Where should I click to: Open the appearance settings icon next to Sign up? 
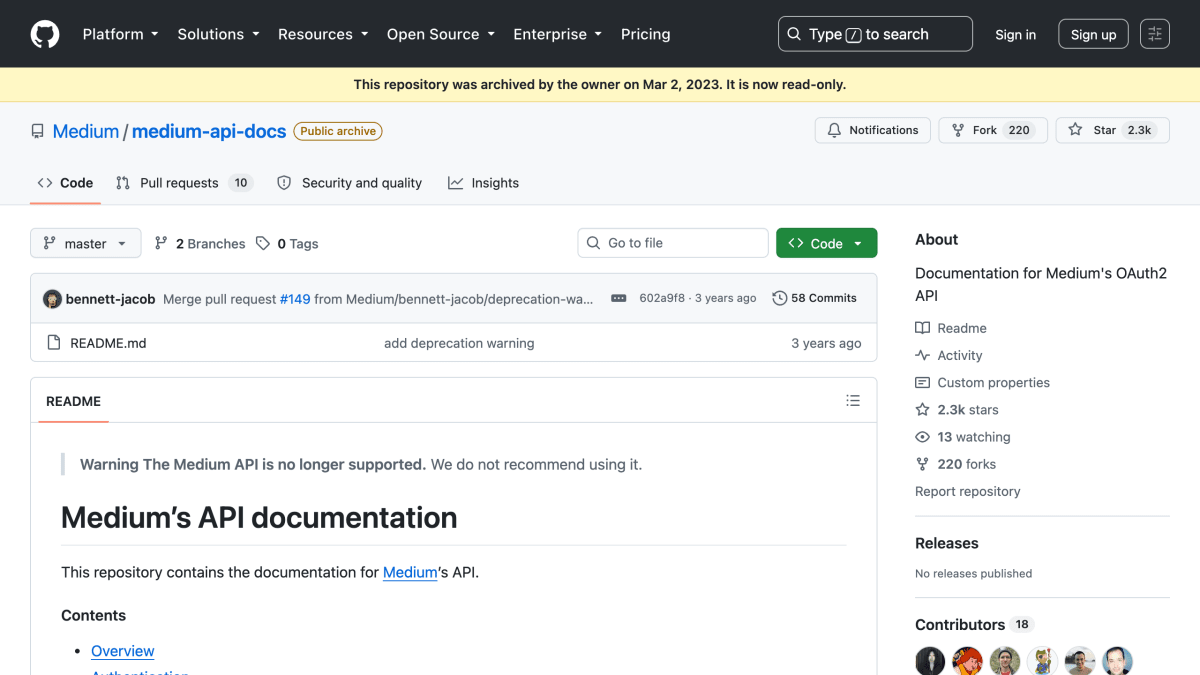(1155, 34)
